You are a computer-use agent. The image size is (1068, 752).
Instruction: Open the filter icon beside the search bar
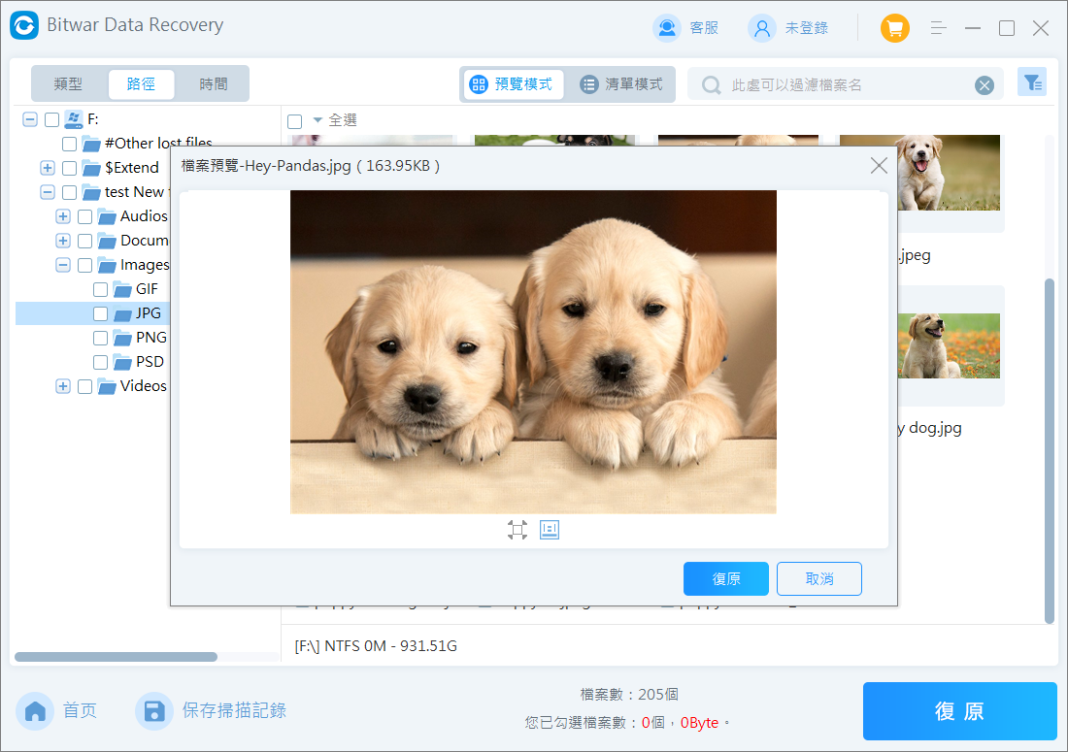1032,82
